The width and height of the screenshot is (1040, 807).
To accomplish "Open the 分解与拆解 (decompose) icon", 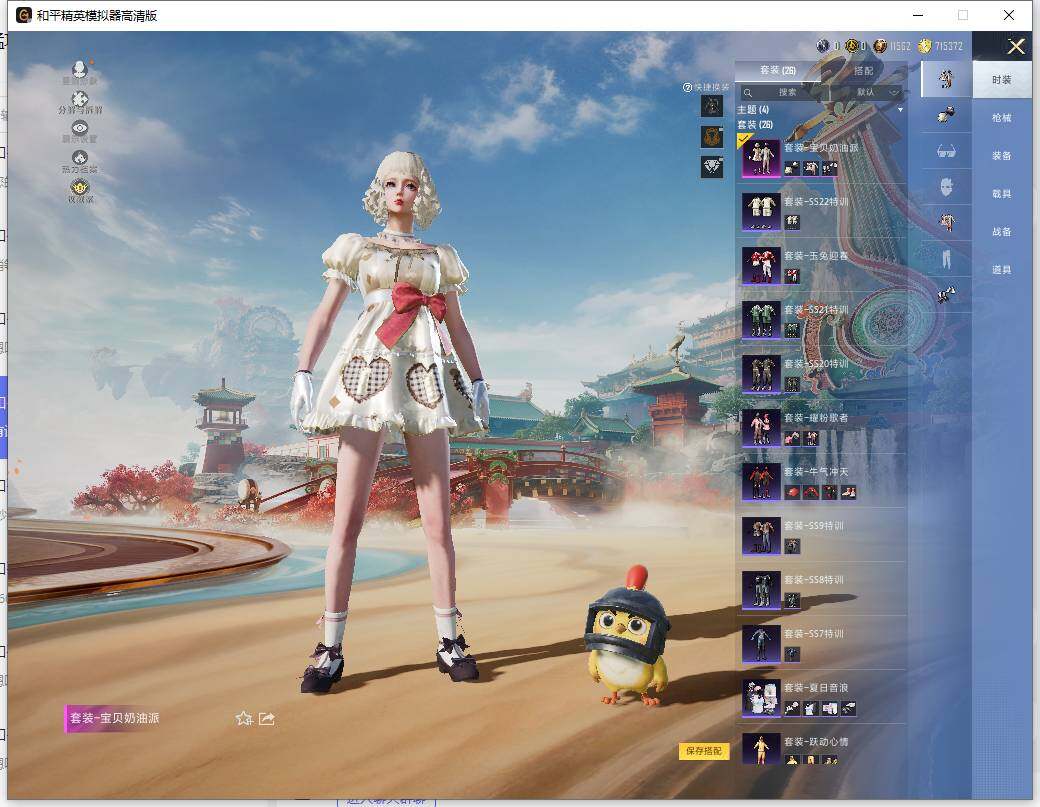I will coord(80,99).
